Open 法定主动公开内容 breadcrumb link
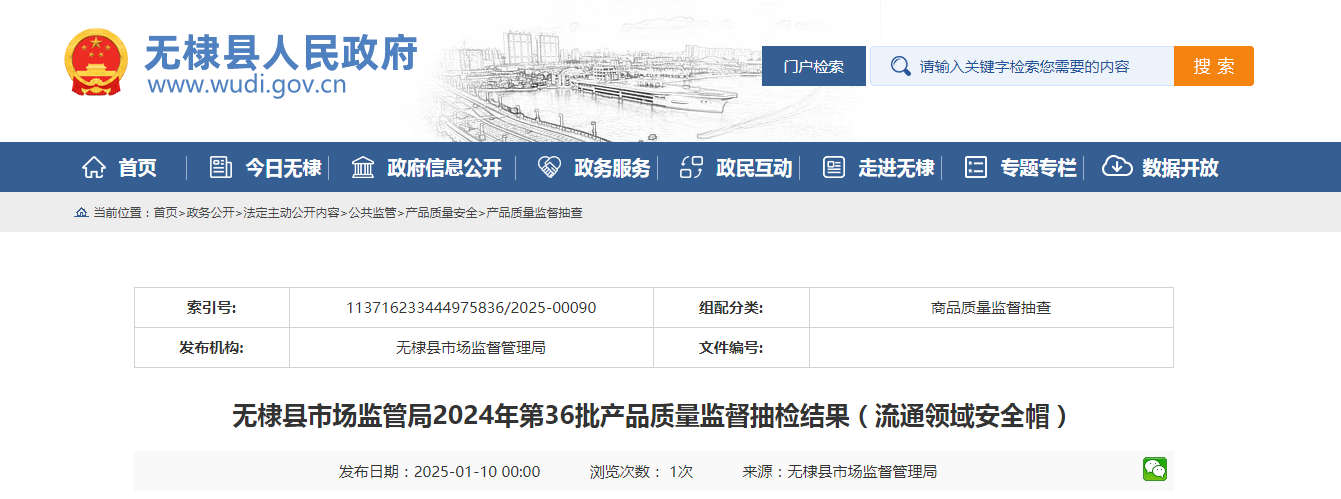Viewport: 1341px width, 499px height. 291,213
